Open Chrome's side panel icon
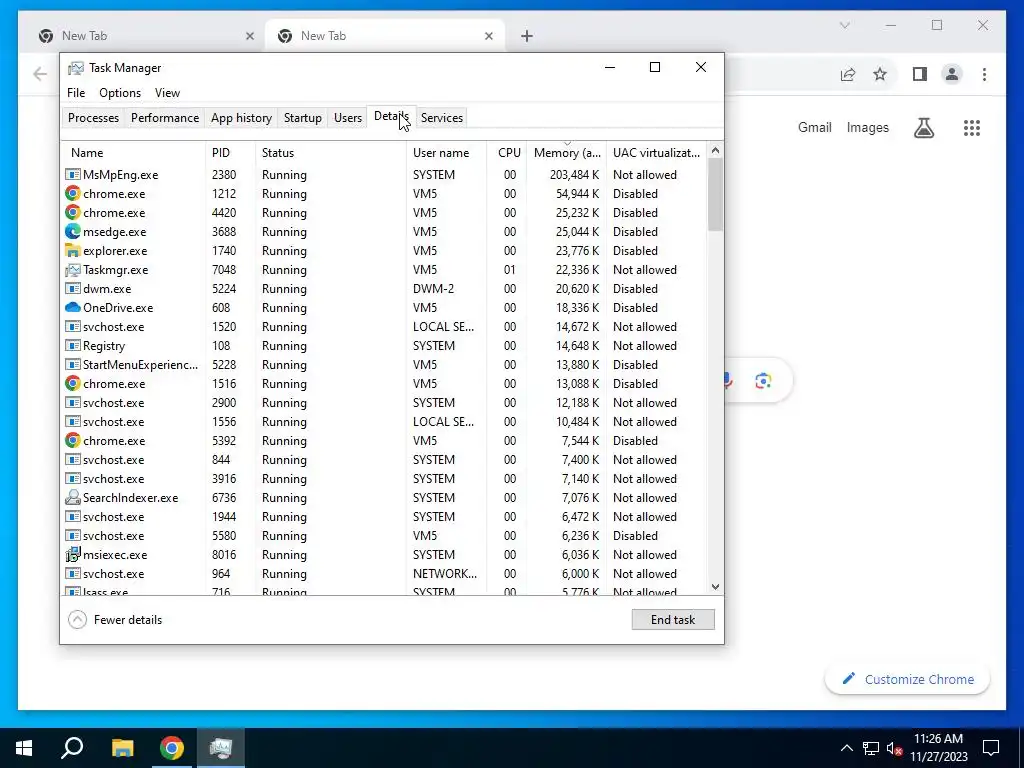The height and width of the screenshot is (768, 1024). coord(920,74)
